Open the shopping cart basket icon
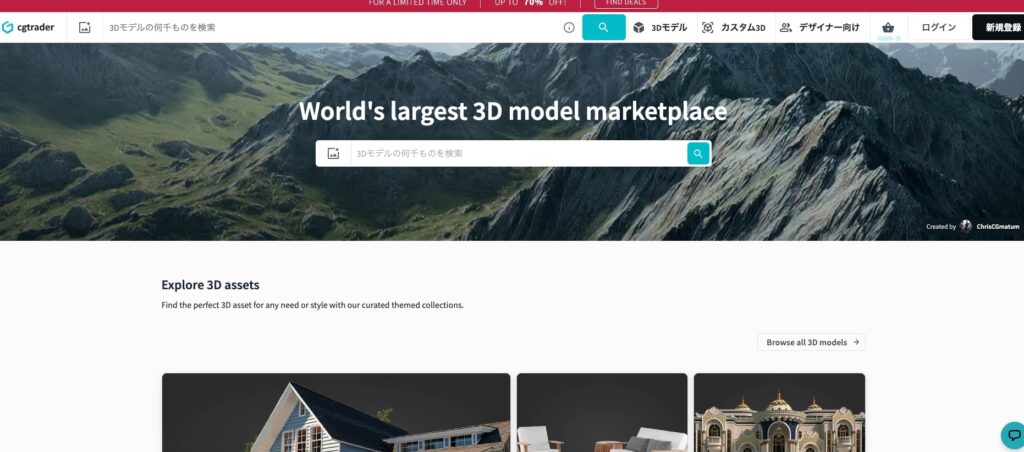1024x452 pixels. (x=888, y=27)
